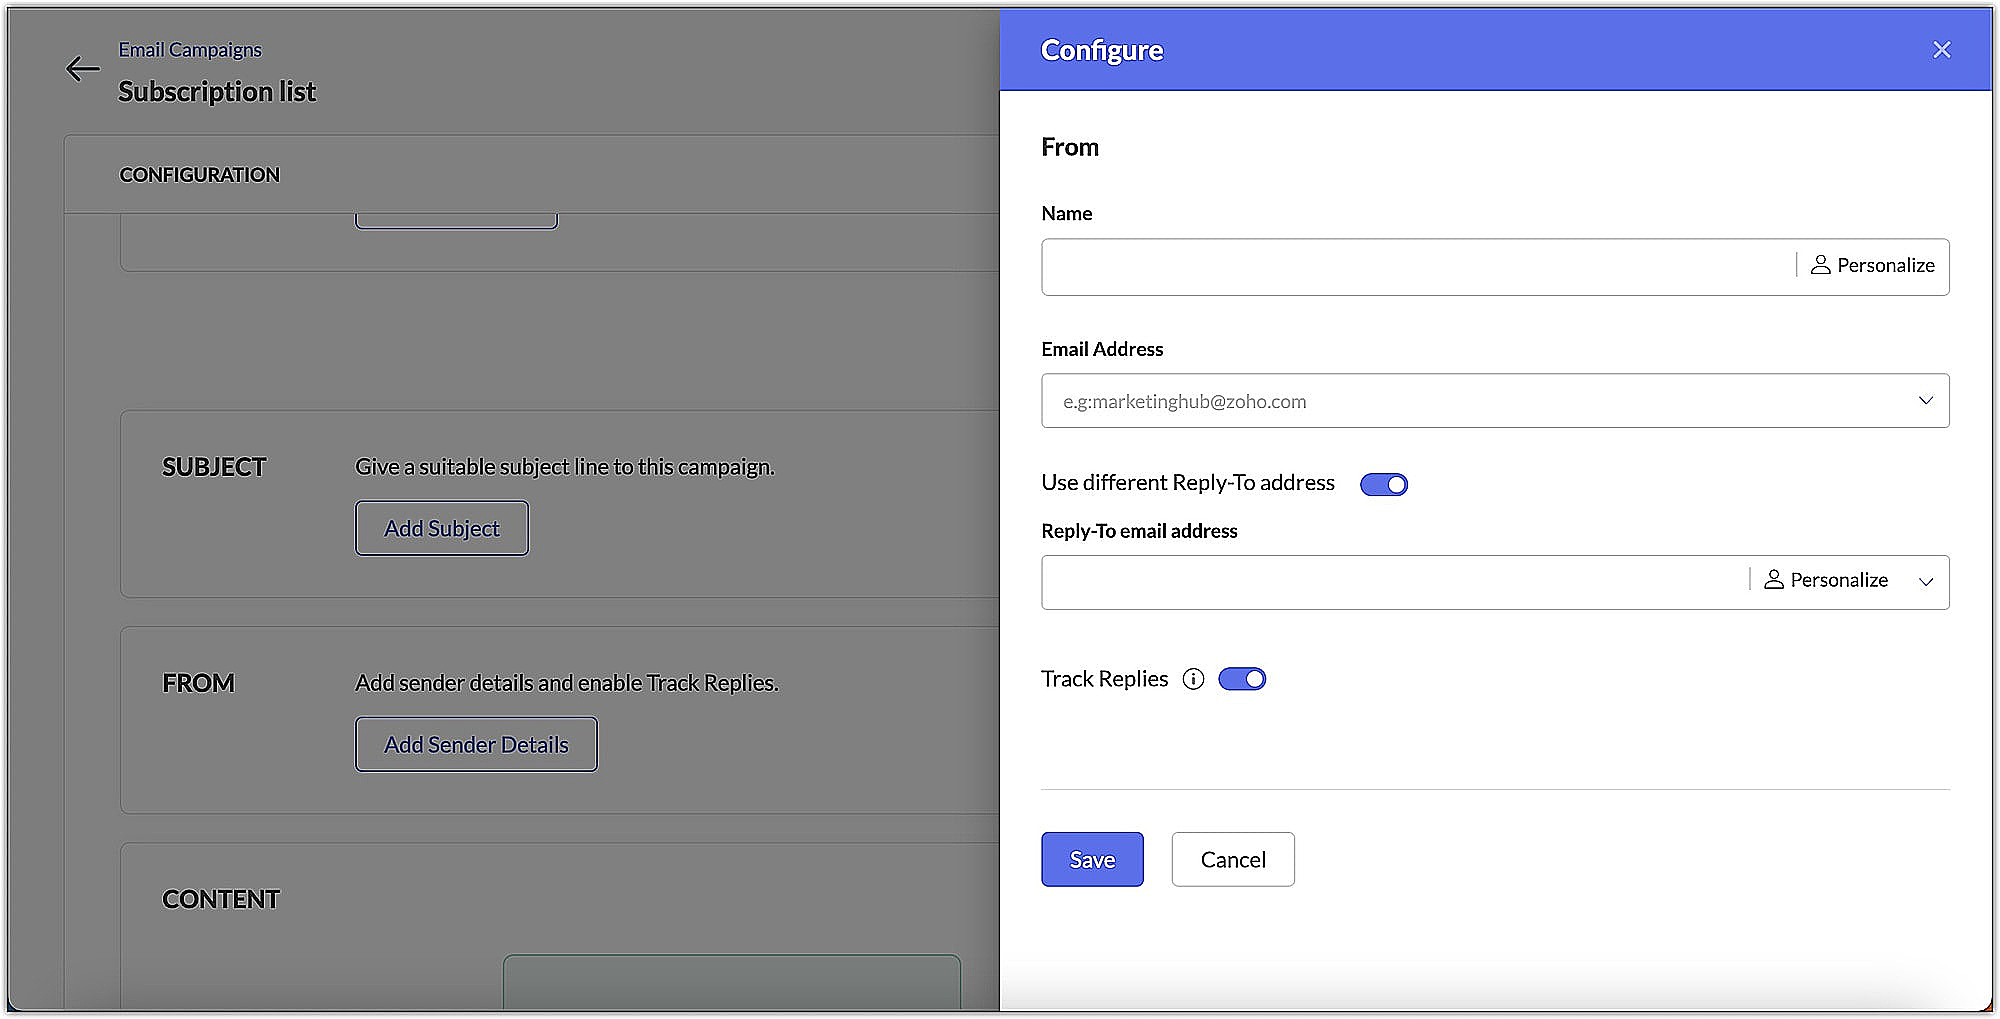Click the 'Use different Reply-To address' label
The height and width of the screenshot is (1019, 2000).
[1188, 483]
